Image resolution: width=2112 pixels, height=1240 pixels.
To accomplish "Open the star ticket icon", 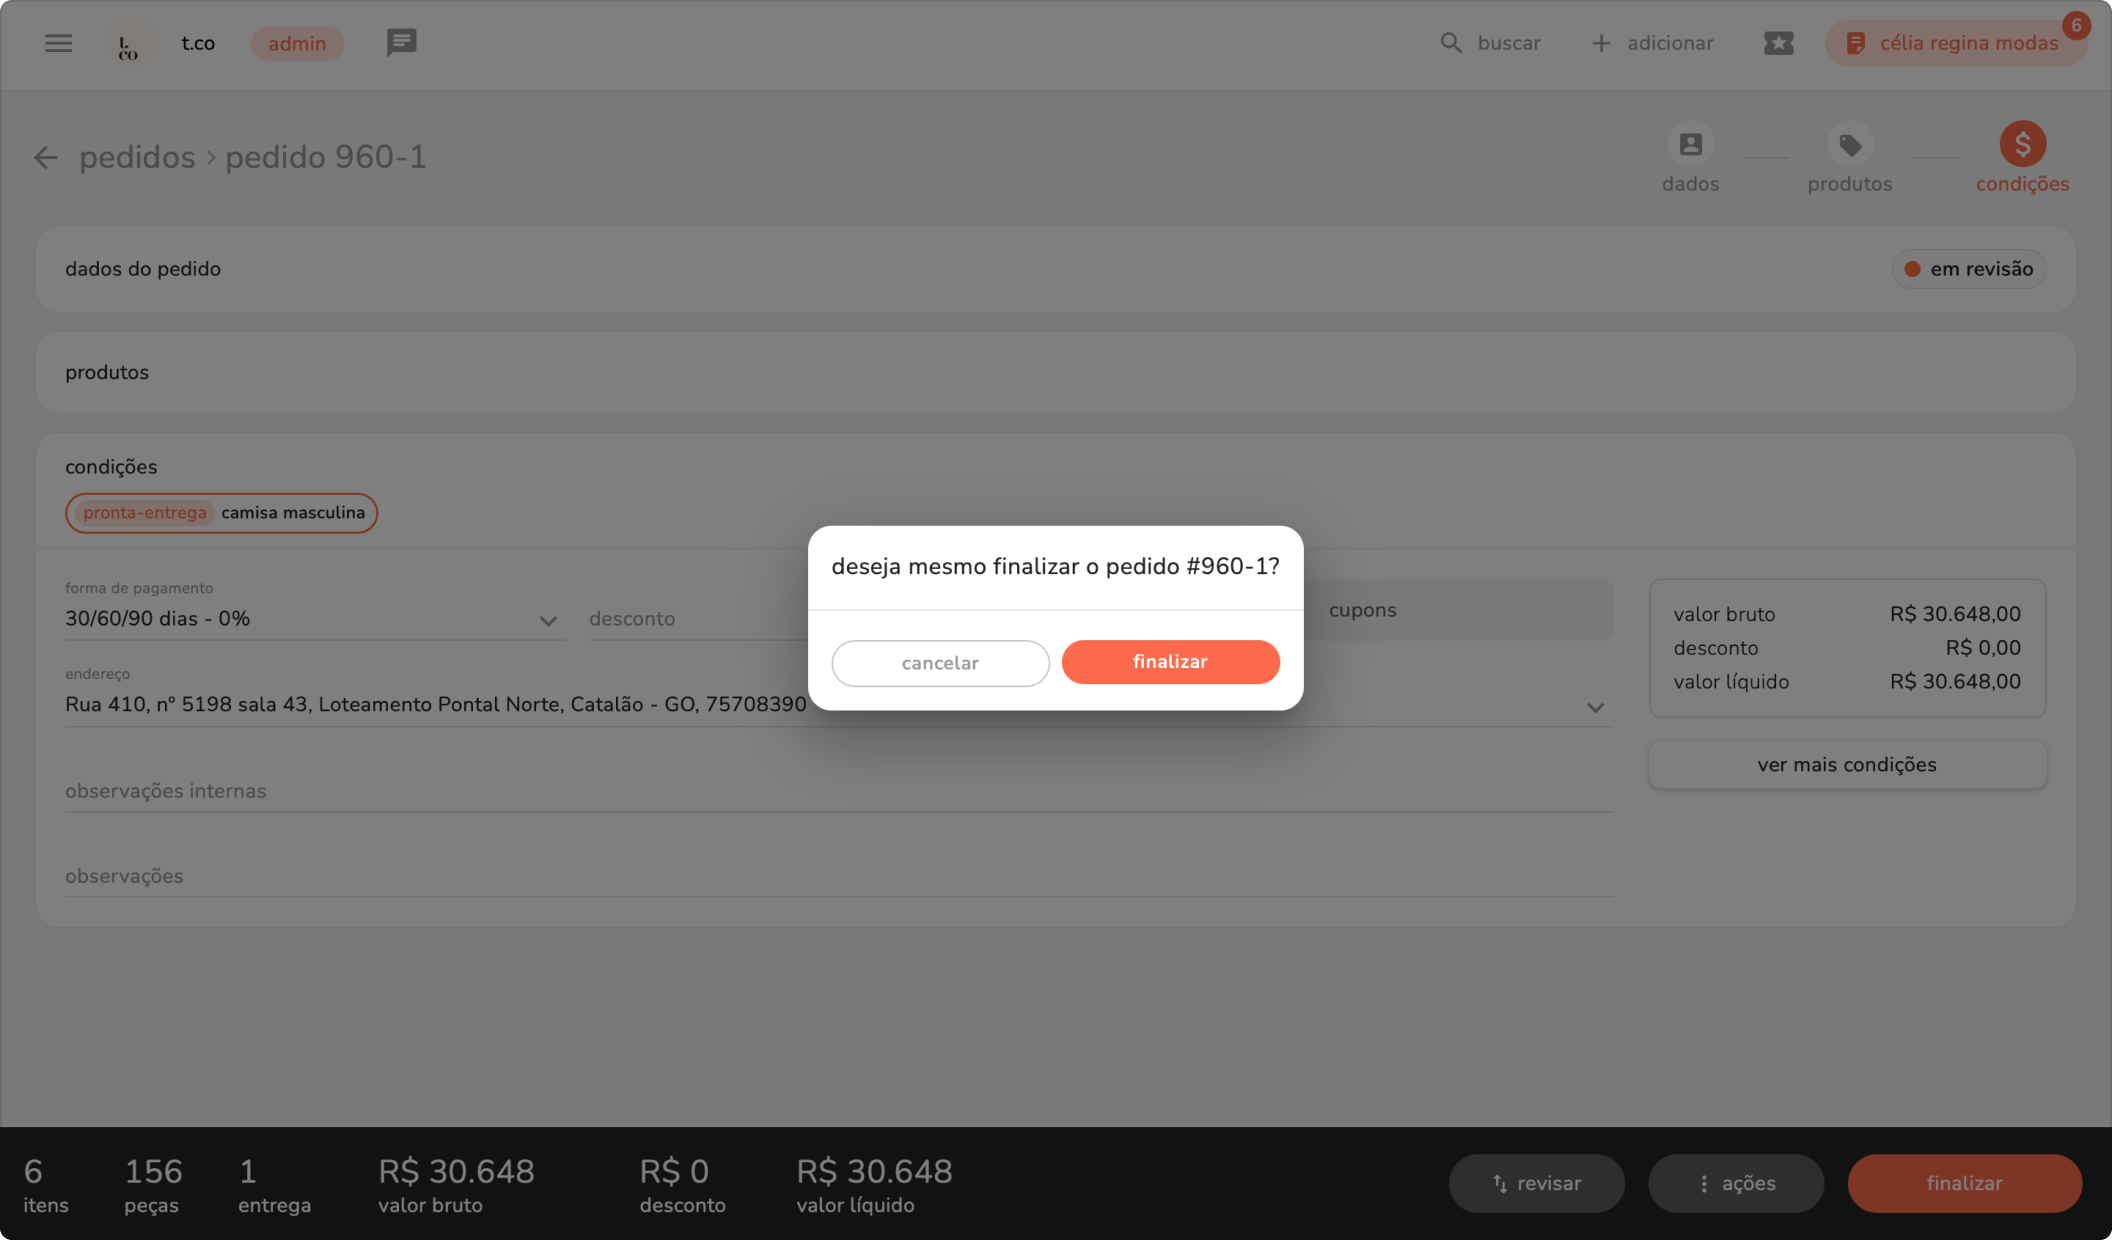I will click(1778, 43).
